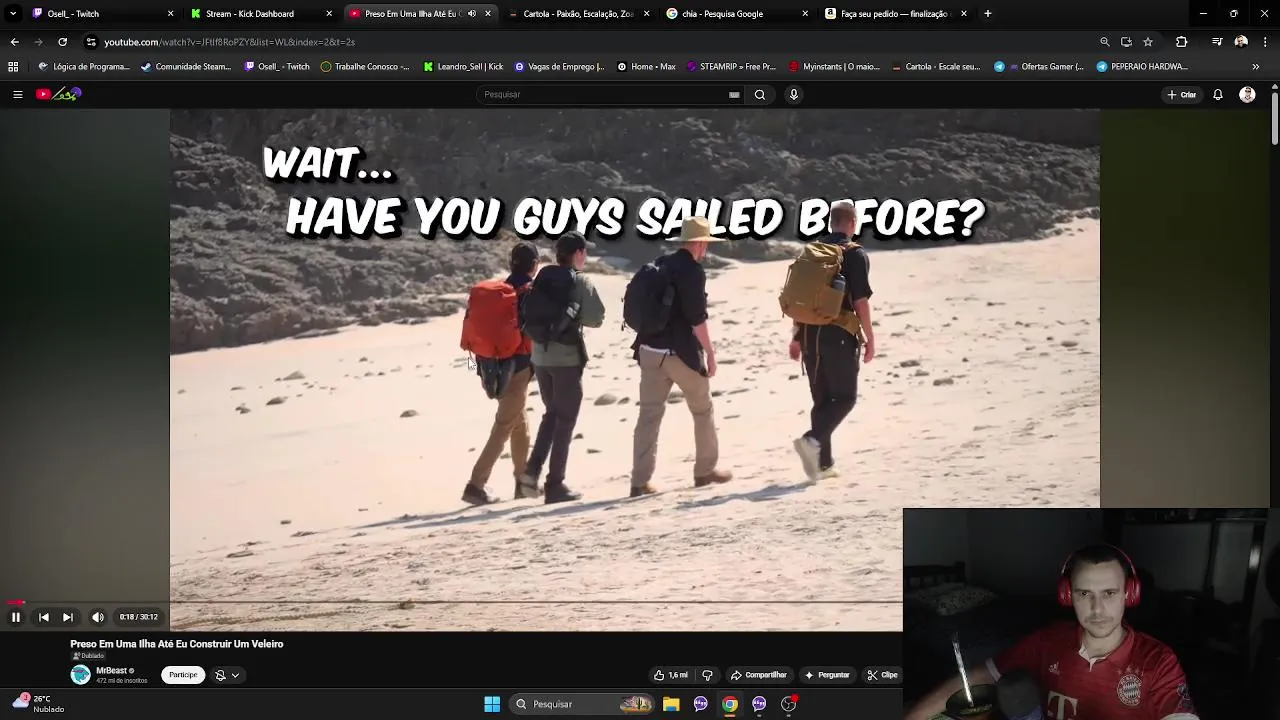Click the 'Perguntar' button
The height and width of the screenshot is (720, 1280).
[x=827, y=675]
